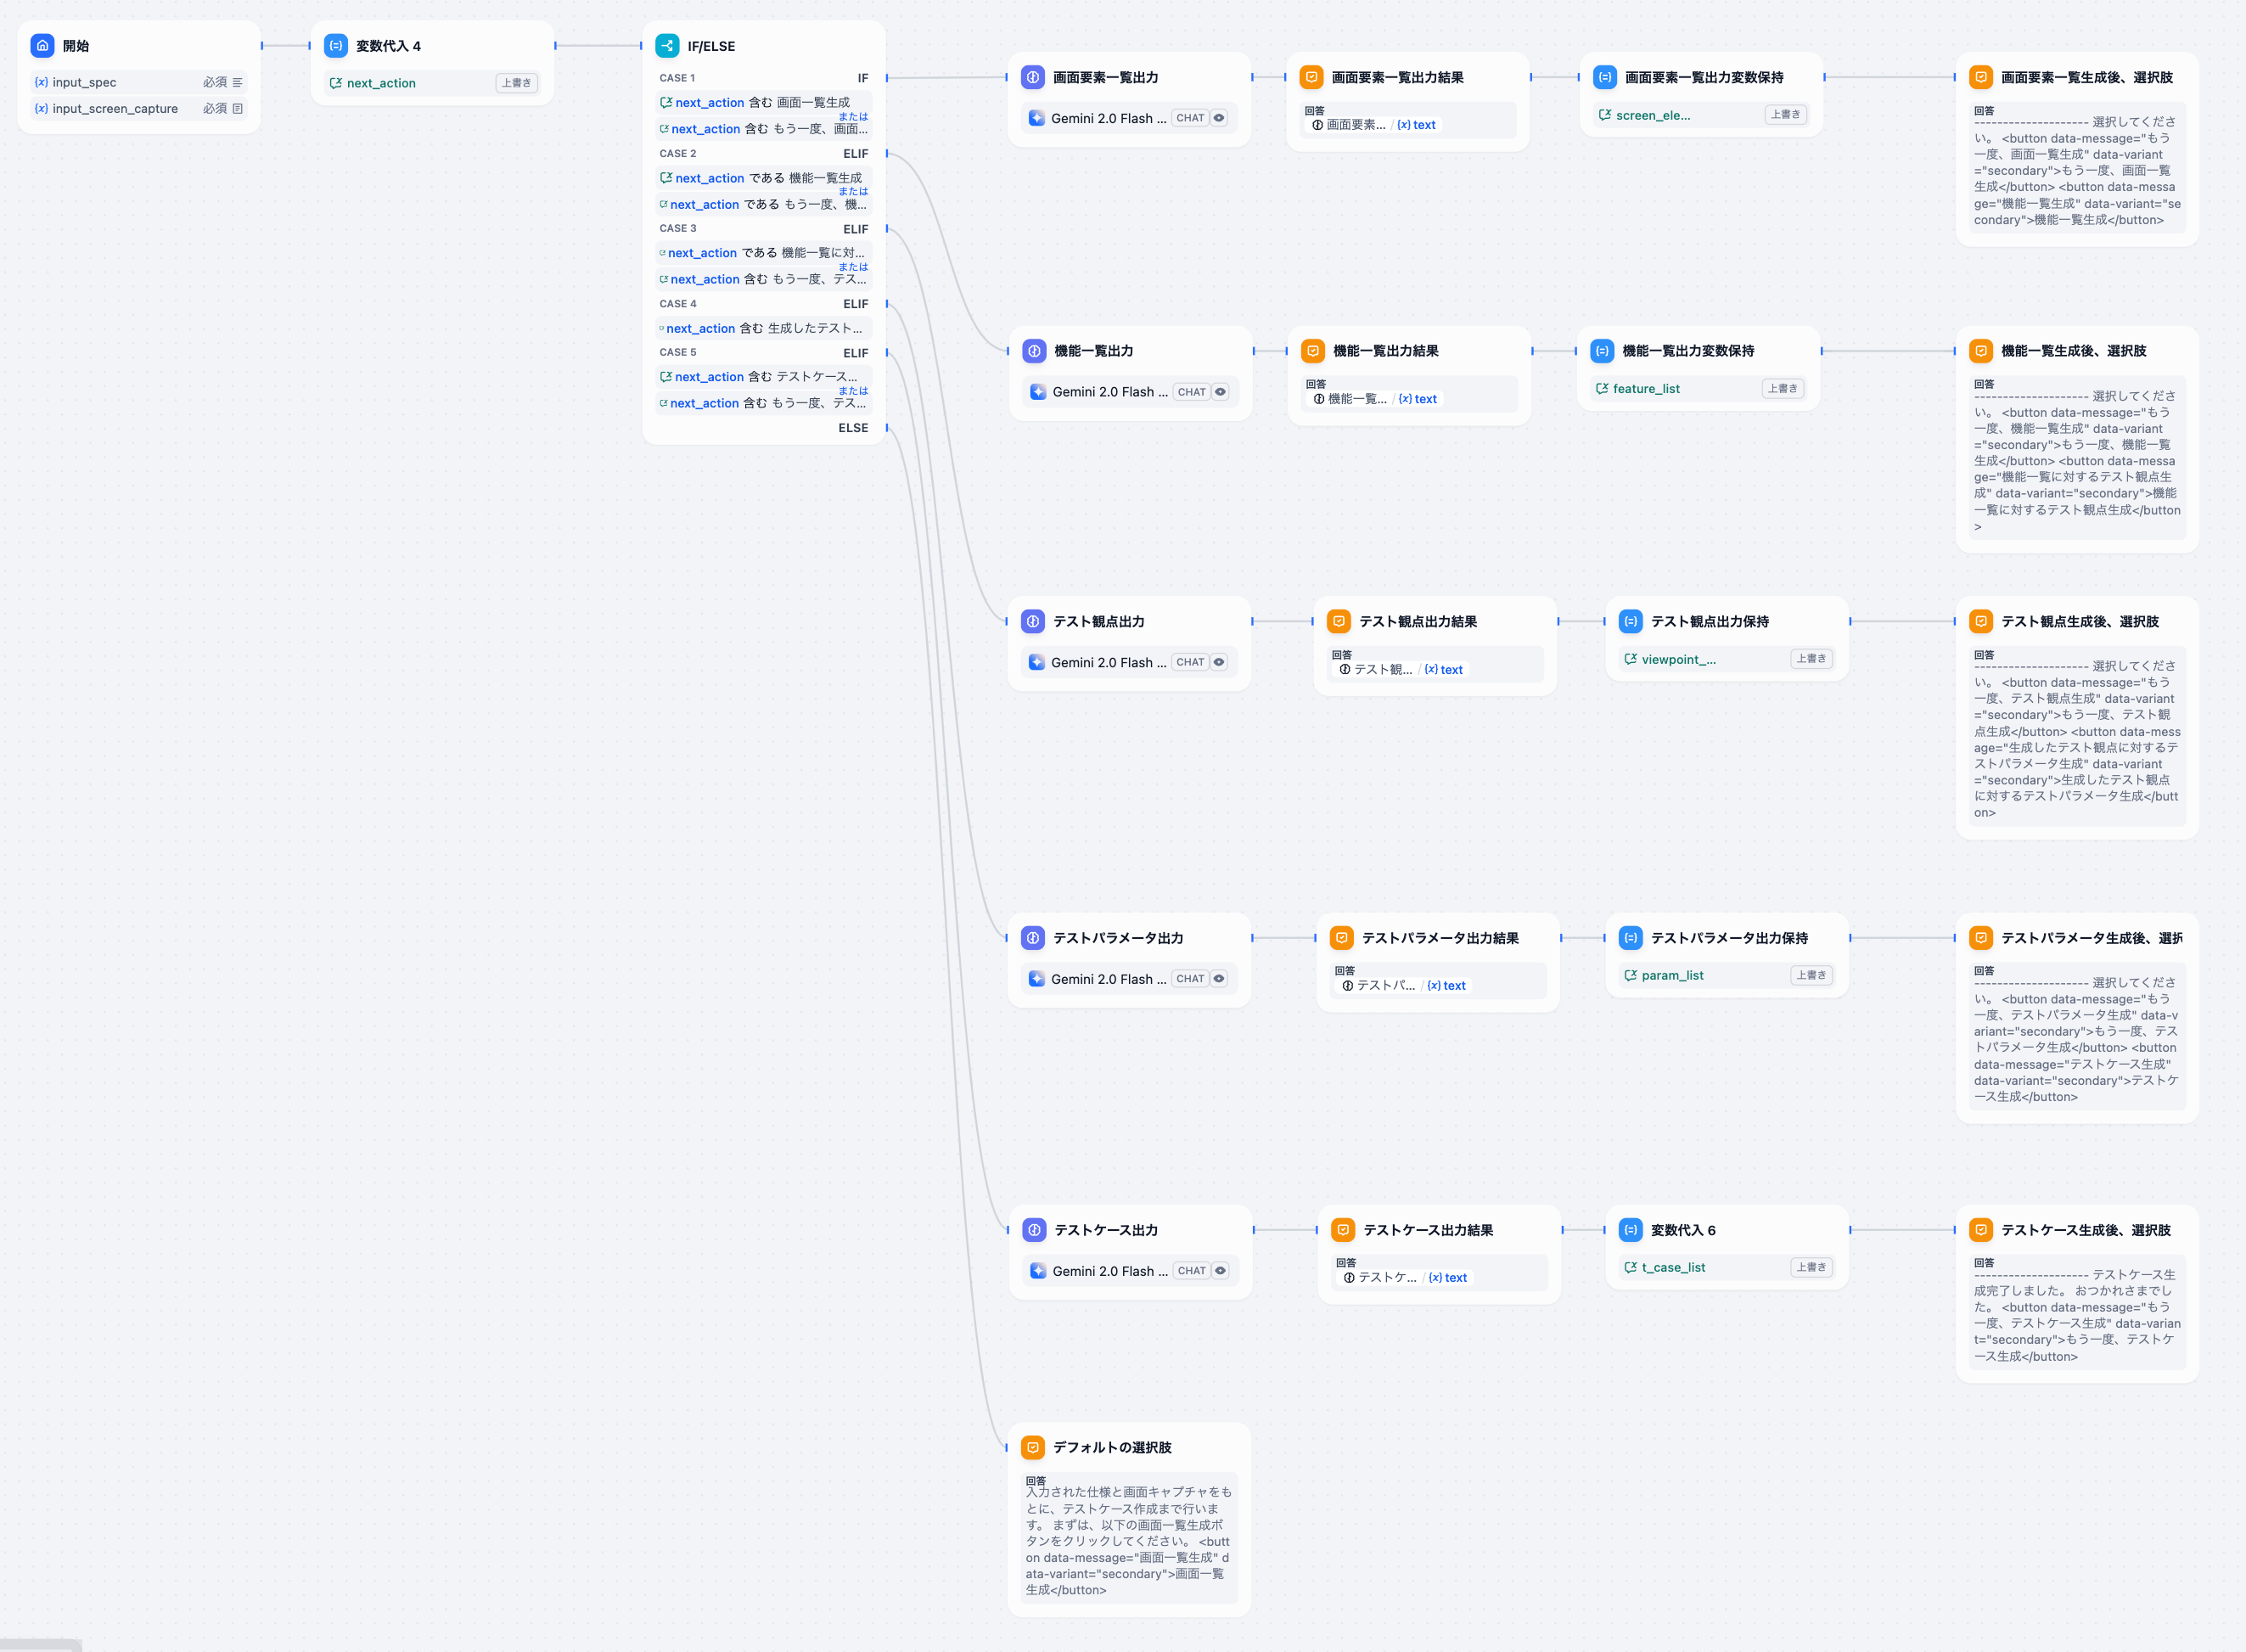Select the CASE 2 condition row 機能一覧生成
The width and height of the screenshot is (2246, 1652).
(762, 178)
